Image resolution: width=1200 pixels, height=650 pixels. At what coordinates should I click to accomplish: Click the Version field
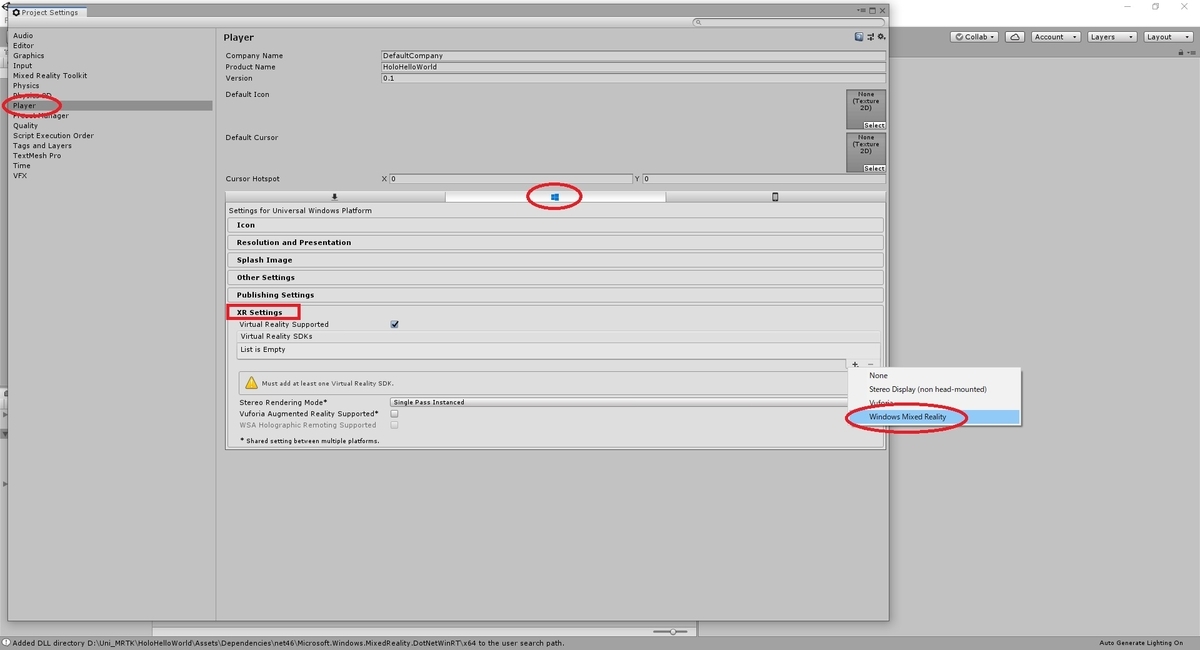[633, 78]
